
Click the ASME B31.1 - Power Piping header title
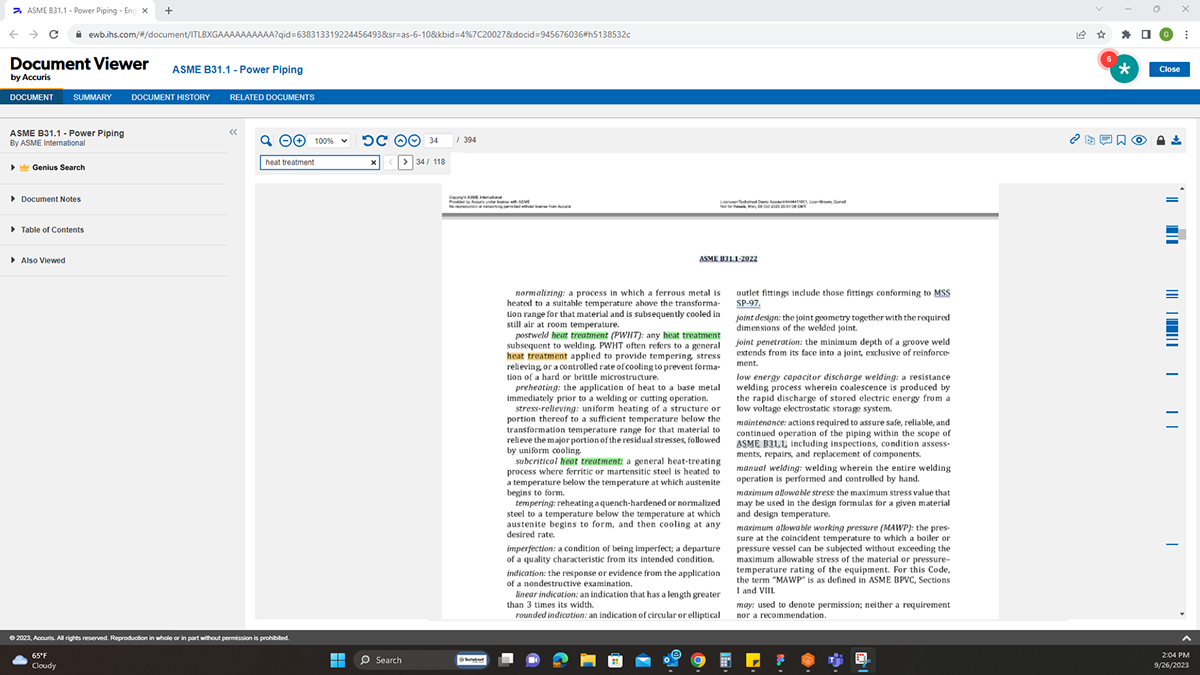[237, 70]
